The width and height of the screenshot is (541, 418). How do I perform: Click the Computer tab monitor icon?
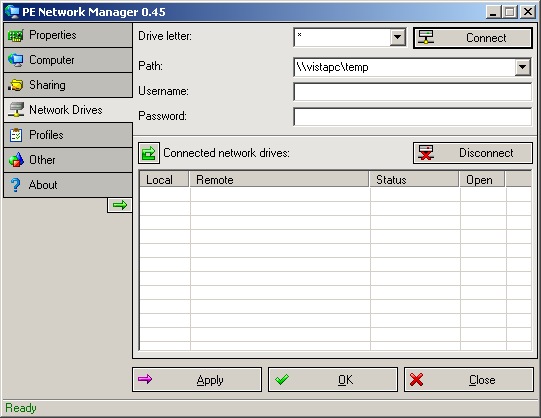(x=16, y=60)
